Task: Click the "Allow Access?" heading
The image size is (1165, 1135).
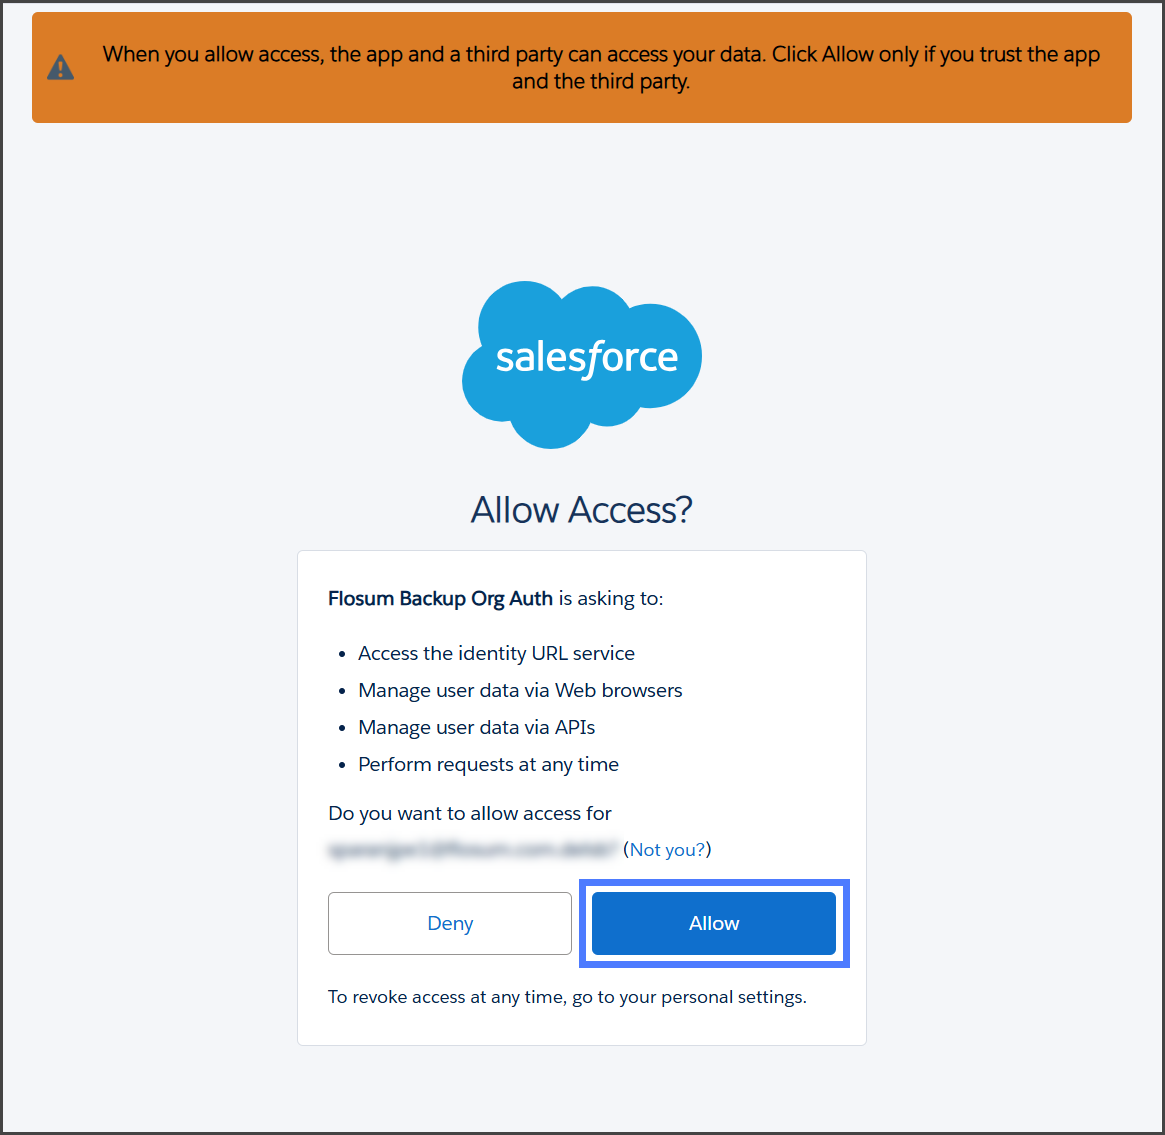Action: click(582, 510)
